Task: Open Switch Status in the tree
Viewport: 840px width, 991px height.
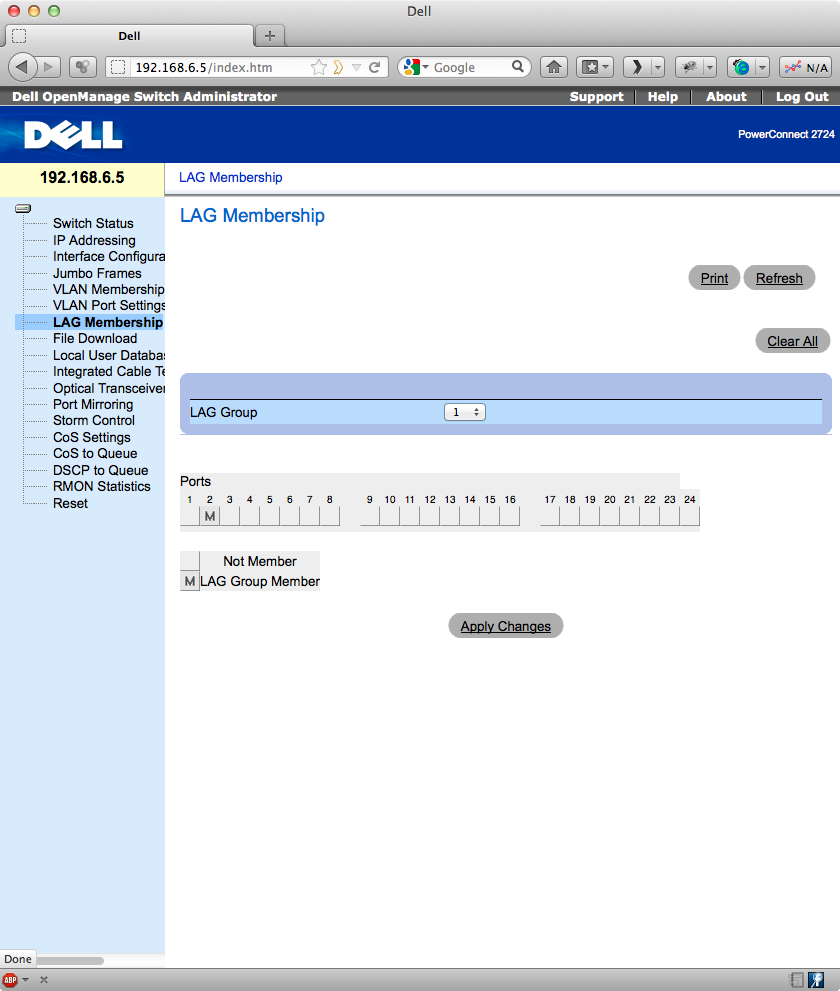Action: (93, 223)
